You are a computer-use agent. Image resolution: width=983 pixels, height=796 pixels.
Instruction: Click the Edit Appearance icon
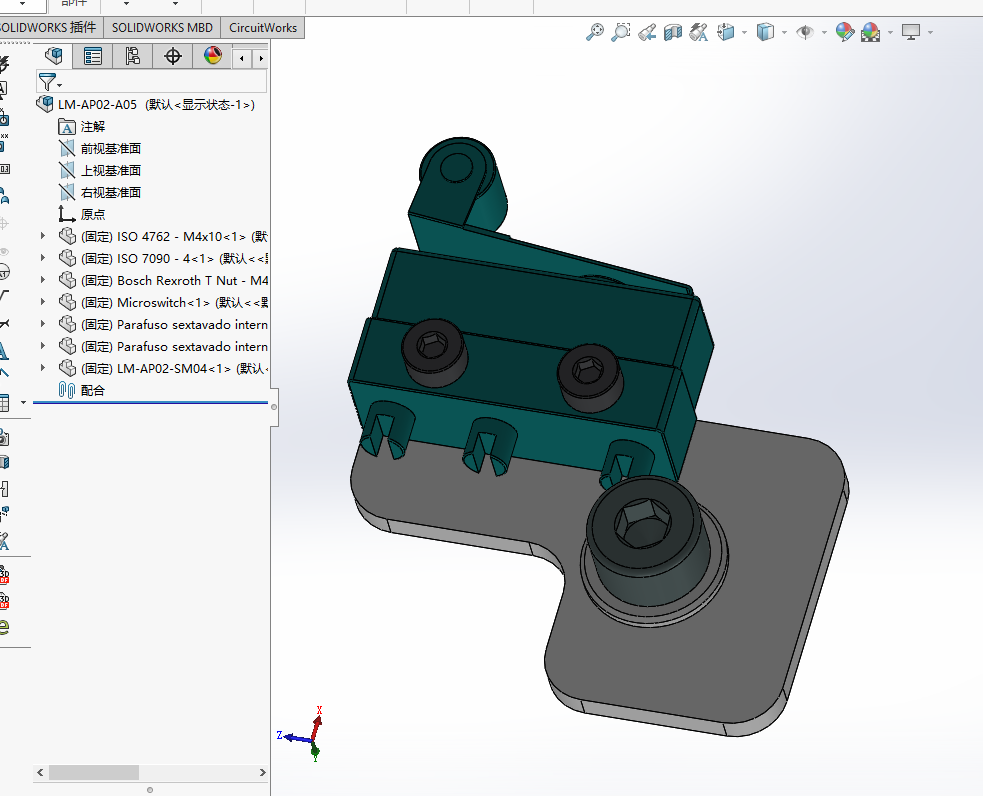tap(845, 32)
